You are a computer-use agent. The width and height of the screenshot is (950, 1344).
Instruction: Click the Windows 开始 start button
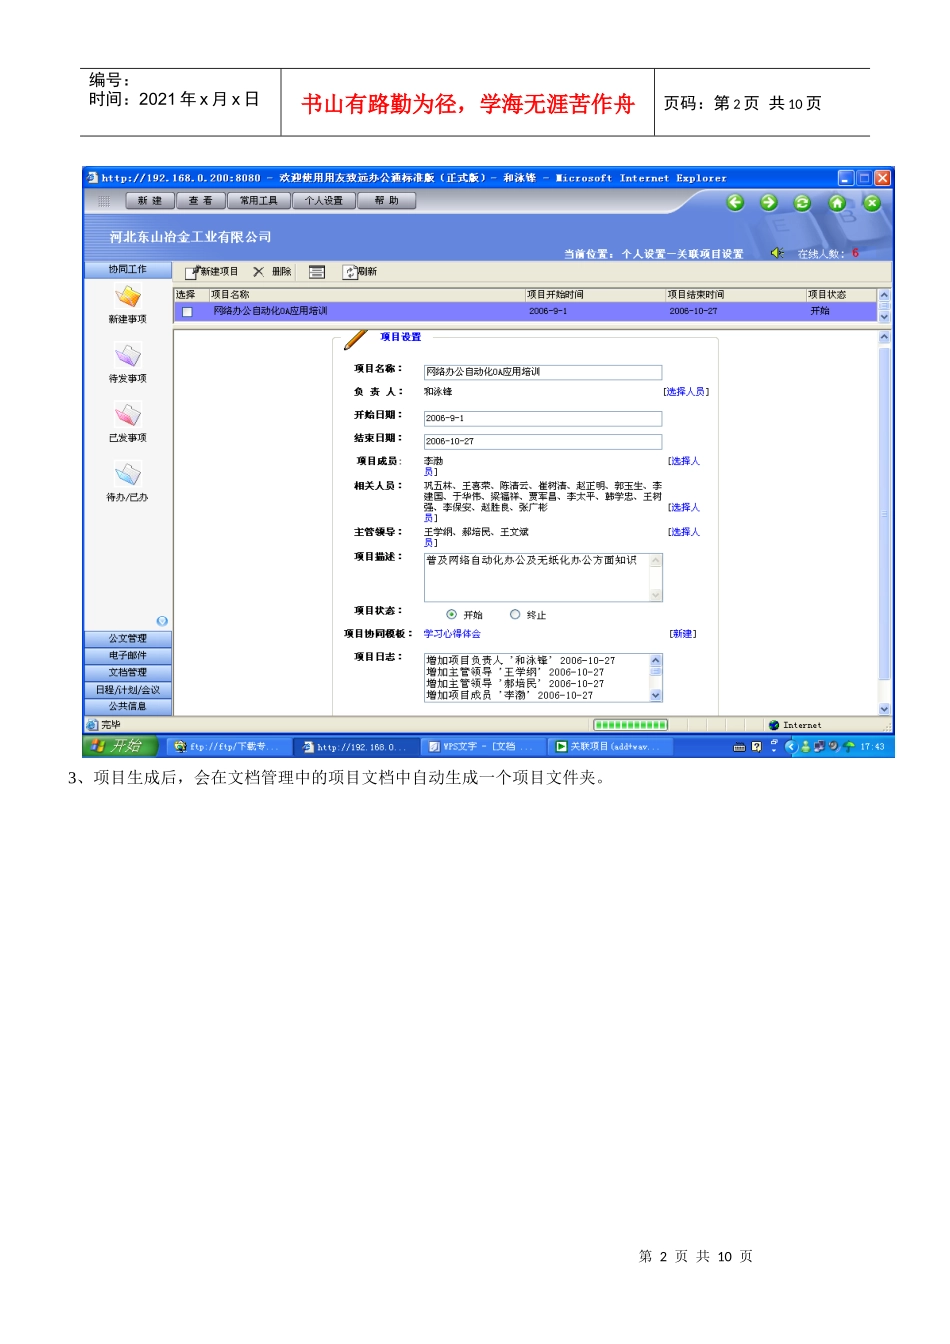click(x=121, y=746)
